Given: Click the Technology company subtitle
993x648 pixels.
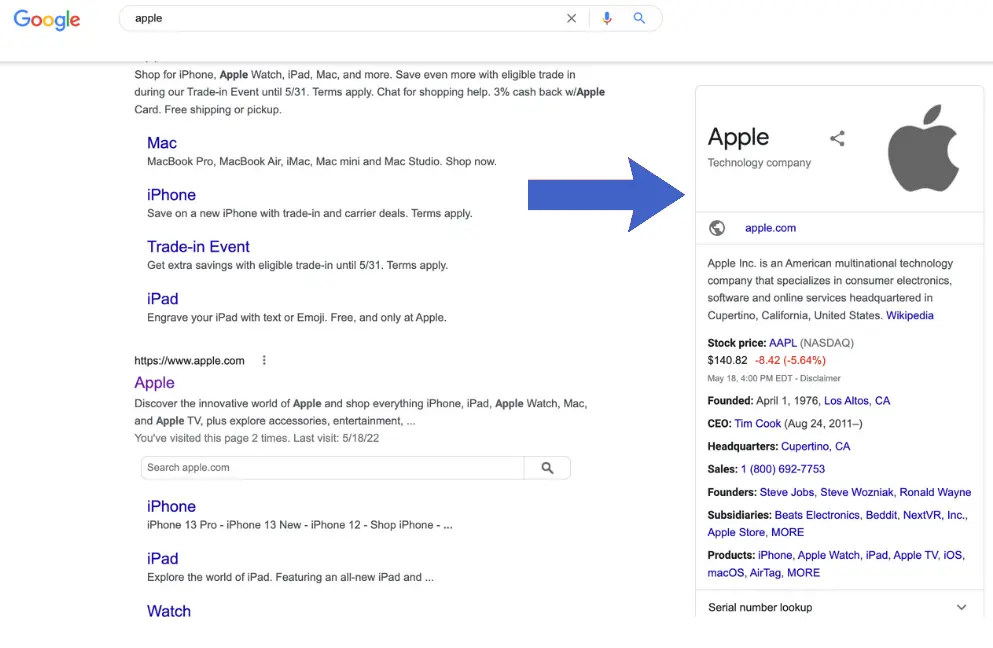Looking at the screenshot, I should click(759, 163).
